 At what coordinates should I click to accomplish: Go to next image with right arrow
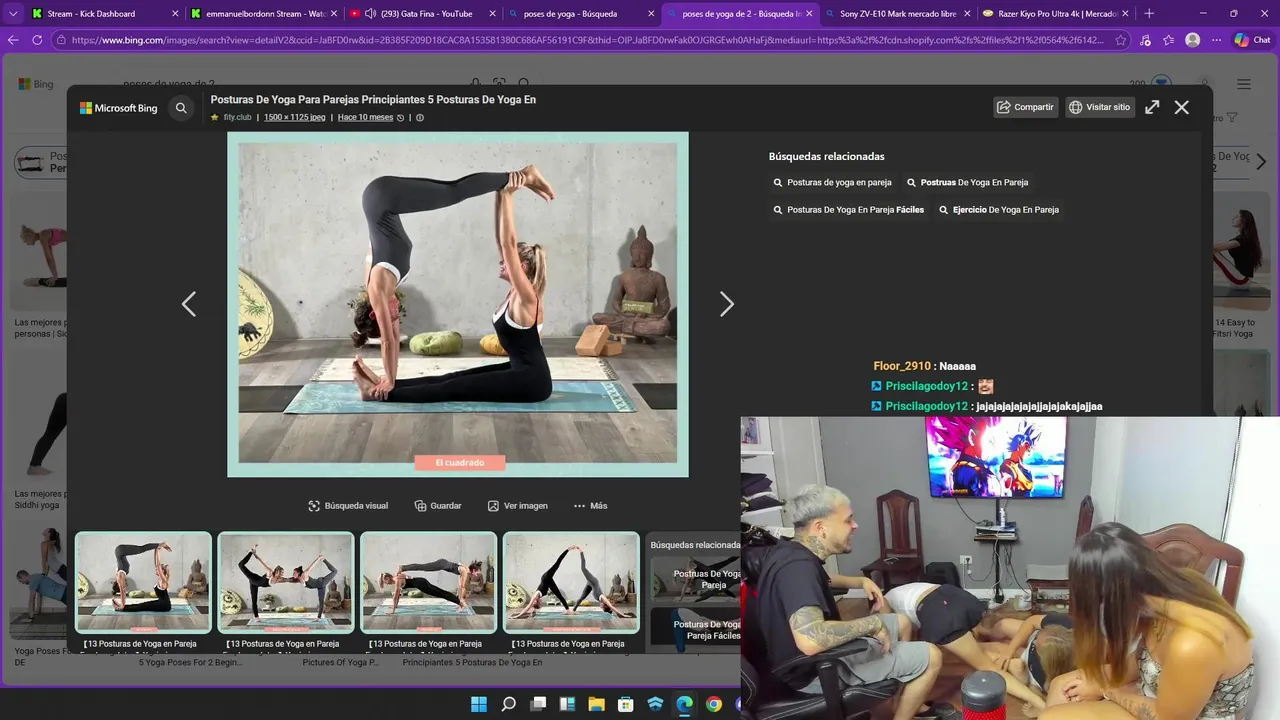tap(727, 304)
